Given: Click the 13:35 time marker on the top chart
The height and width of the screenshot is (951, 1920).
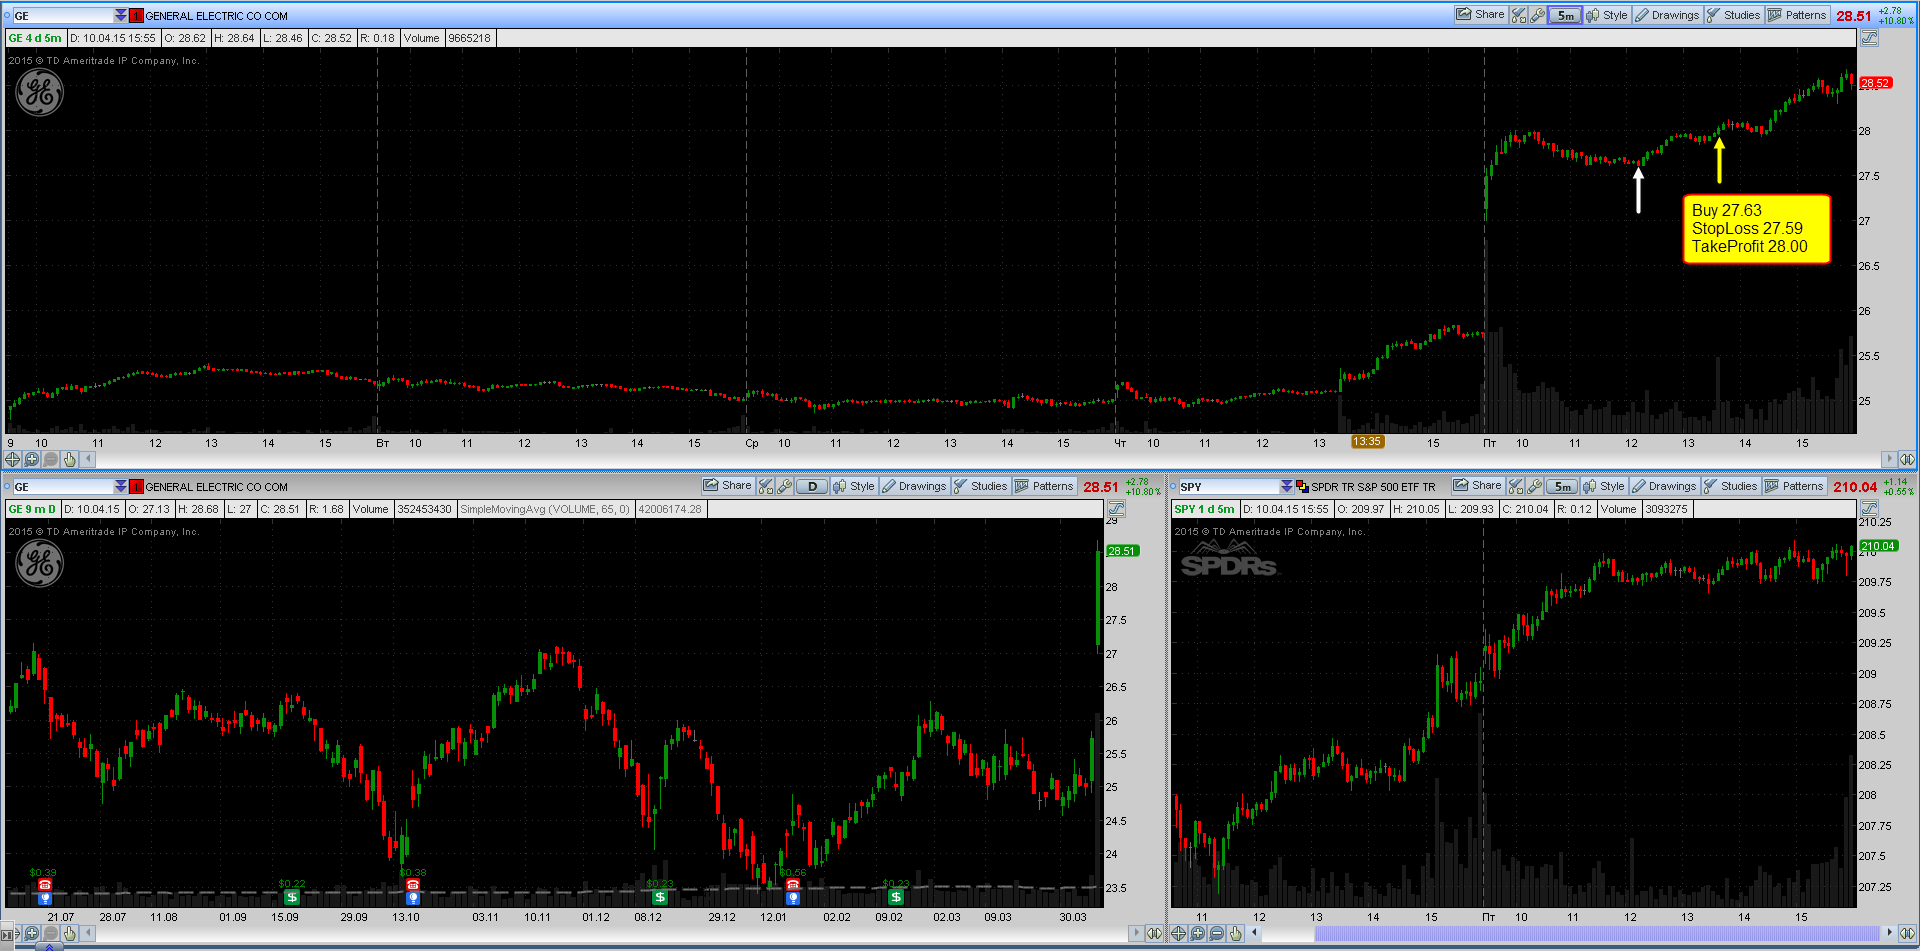Looking at the screenshot, I should pos(1367,442).
